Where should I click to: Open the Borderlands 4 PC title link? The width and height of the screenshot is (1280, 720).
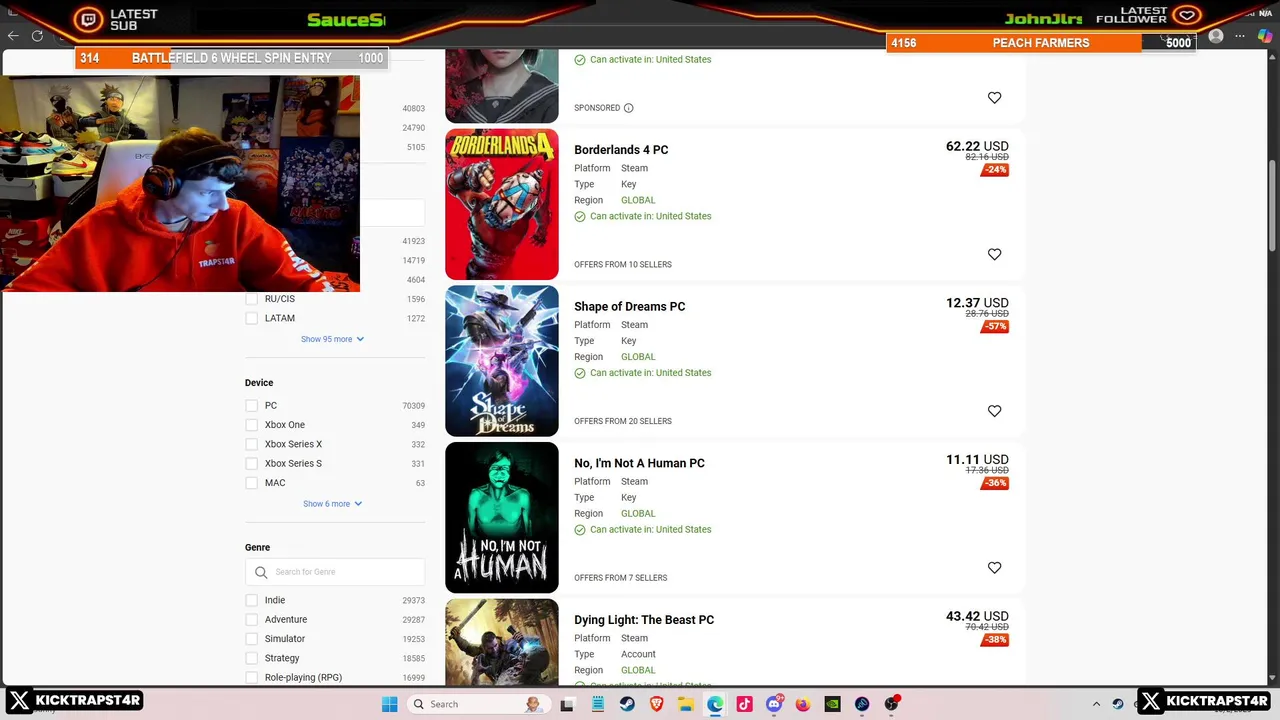point(621,150)
